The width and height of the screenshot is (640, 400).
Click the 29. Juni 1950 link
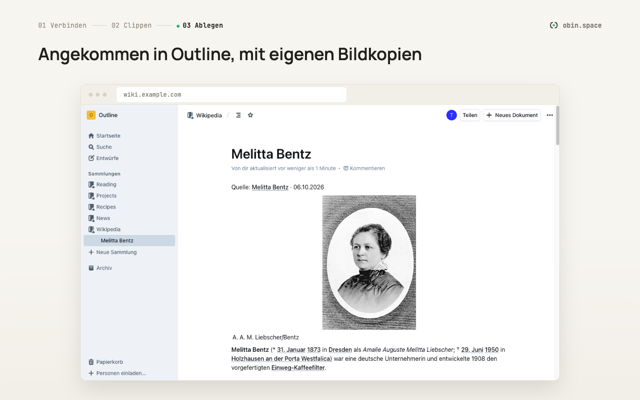(x=480, y=350)
